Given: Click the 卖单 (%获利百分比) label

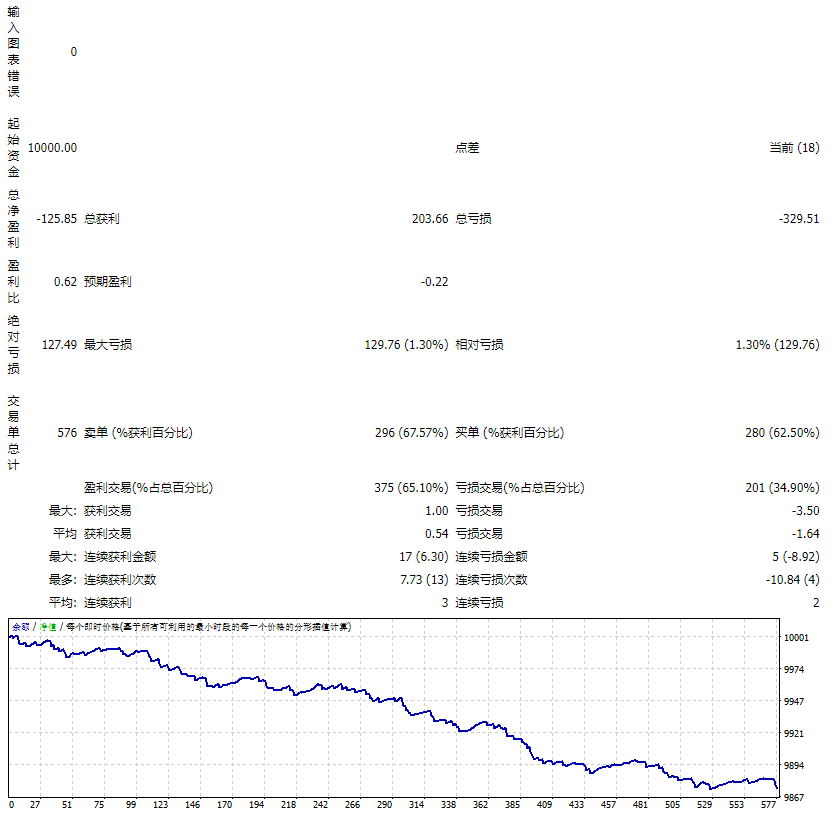Looking at the screenshot, I should click(x=138, y=433).
